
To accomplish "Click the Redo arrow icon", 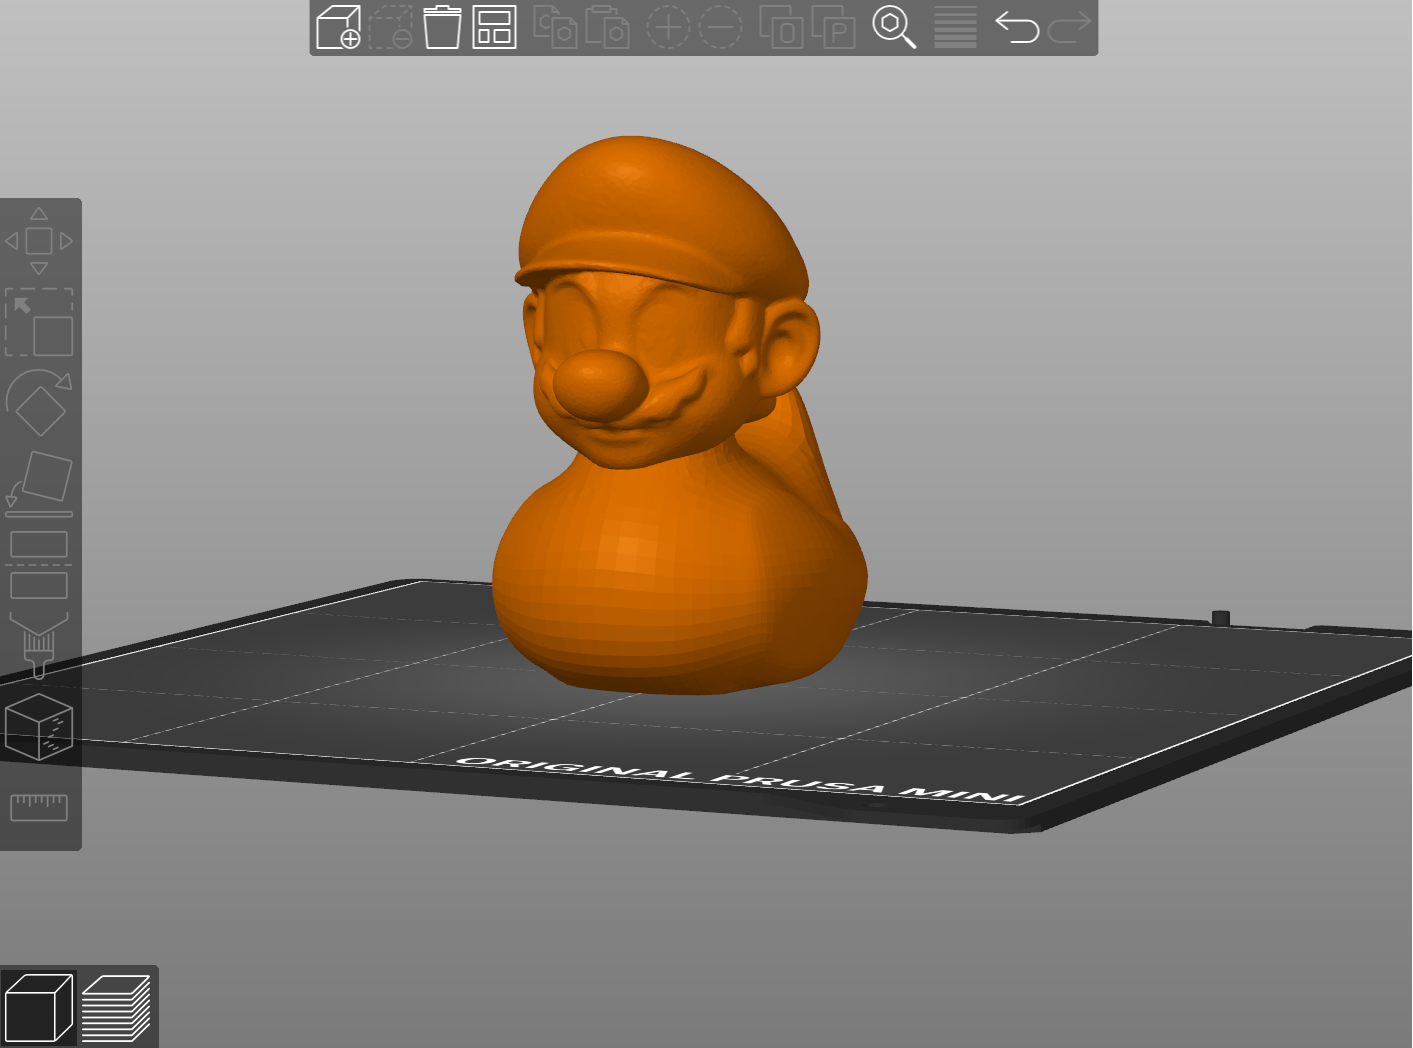I will [x=1069, y=27].
